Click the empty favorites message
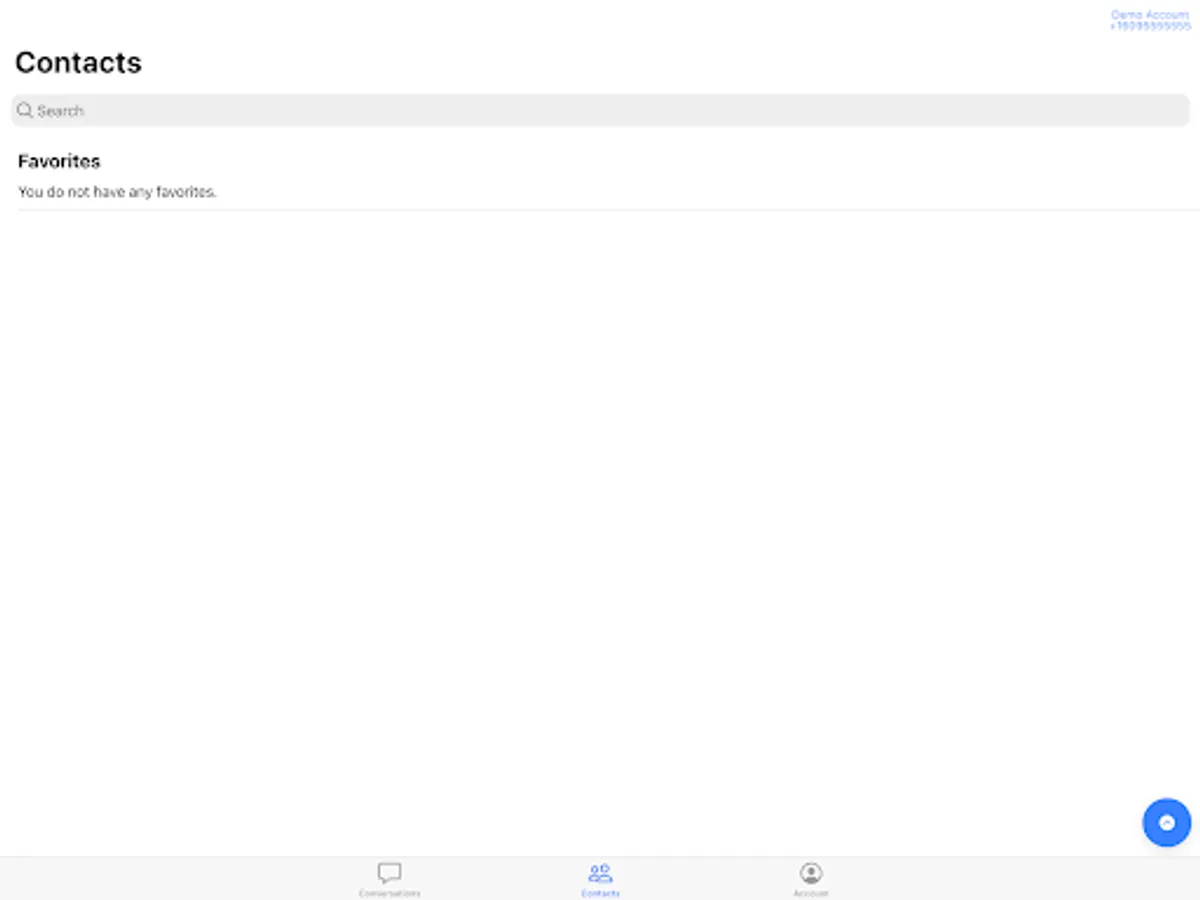 [117, 191]
